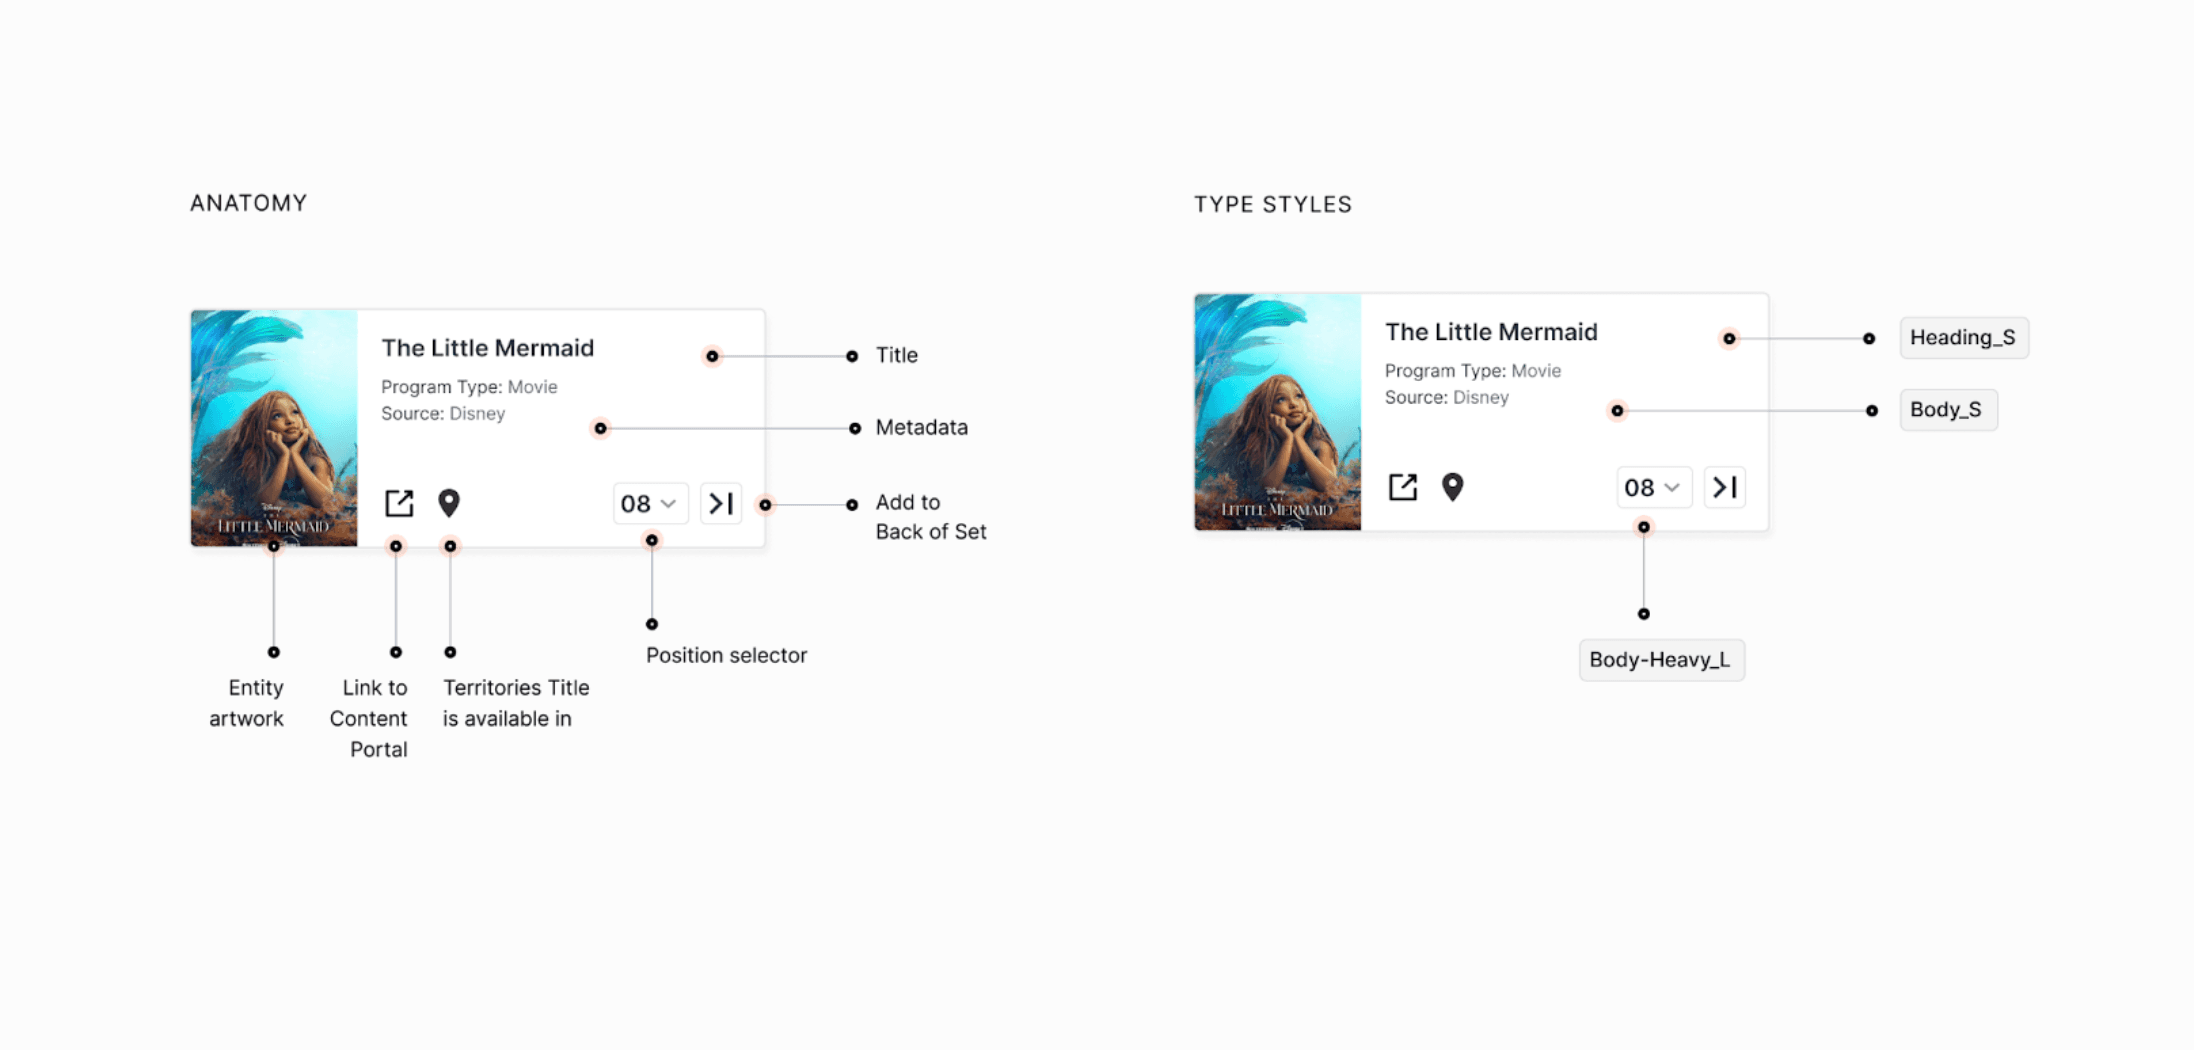Screen dimensions: 2194x1050
Task: Click the ANATOMY section heading
Action: (x=249, y=203)
